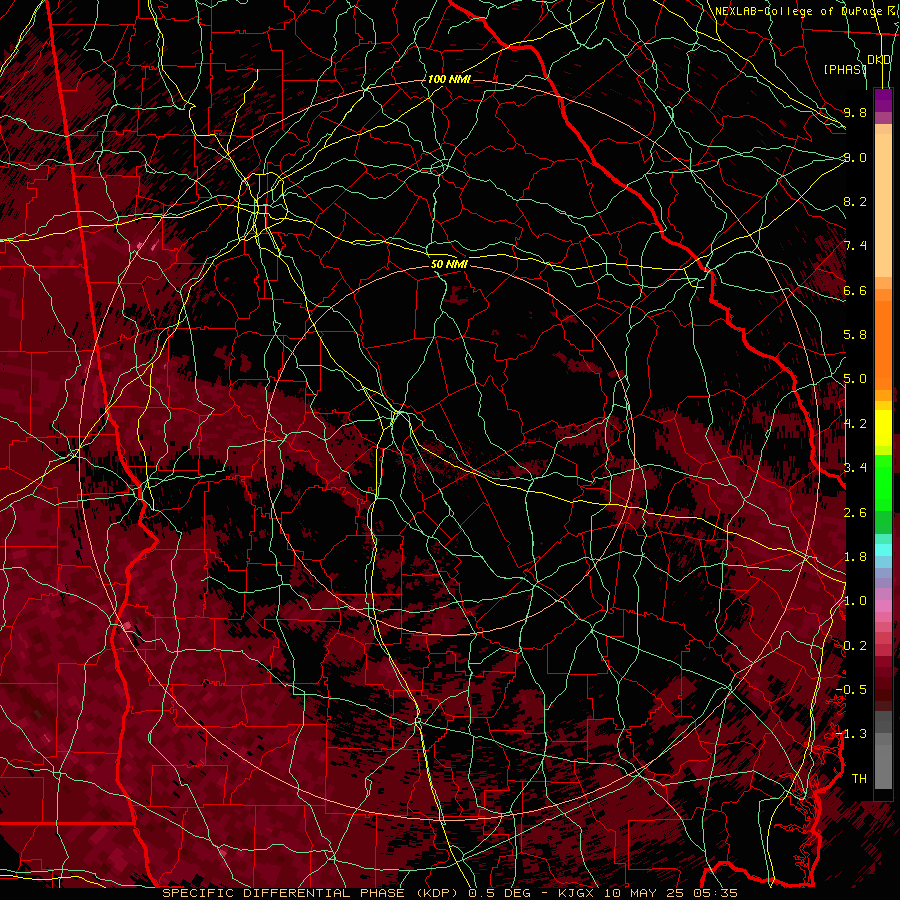The image size is (900, 900).
Task: Click the -0.5 scale value label
Action: pos(851,690)
